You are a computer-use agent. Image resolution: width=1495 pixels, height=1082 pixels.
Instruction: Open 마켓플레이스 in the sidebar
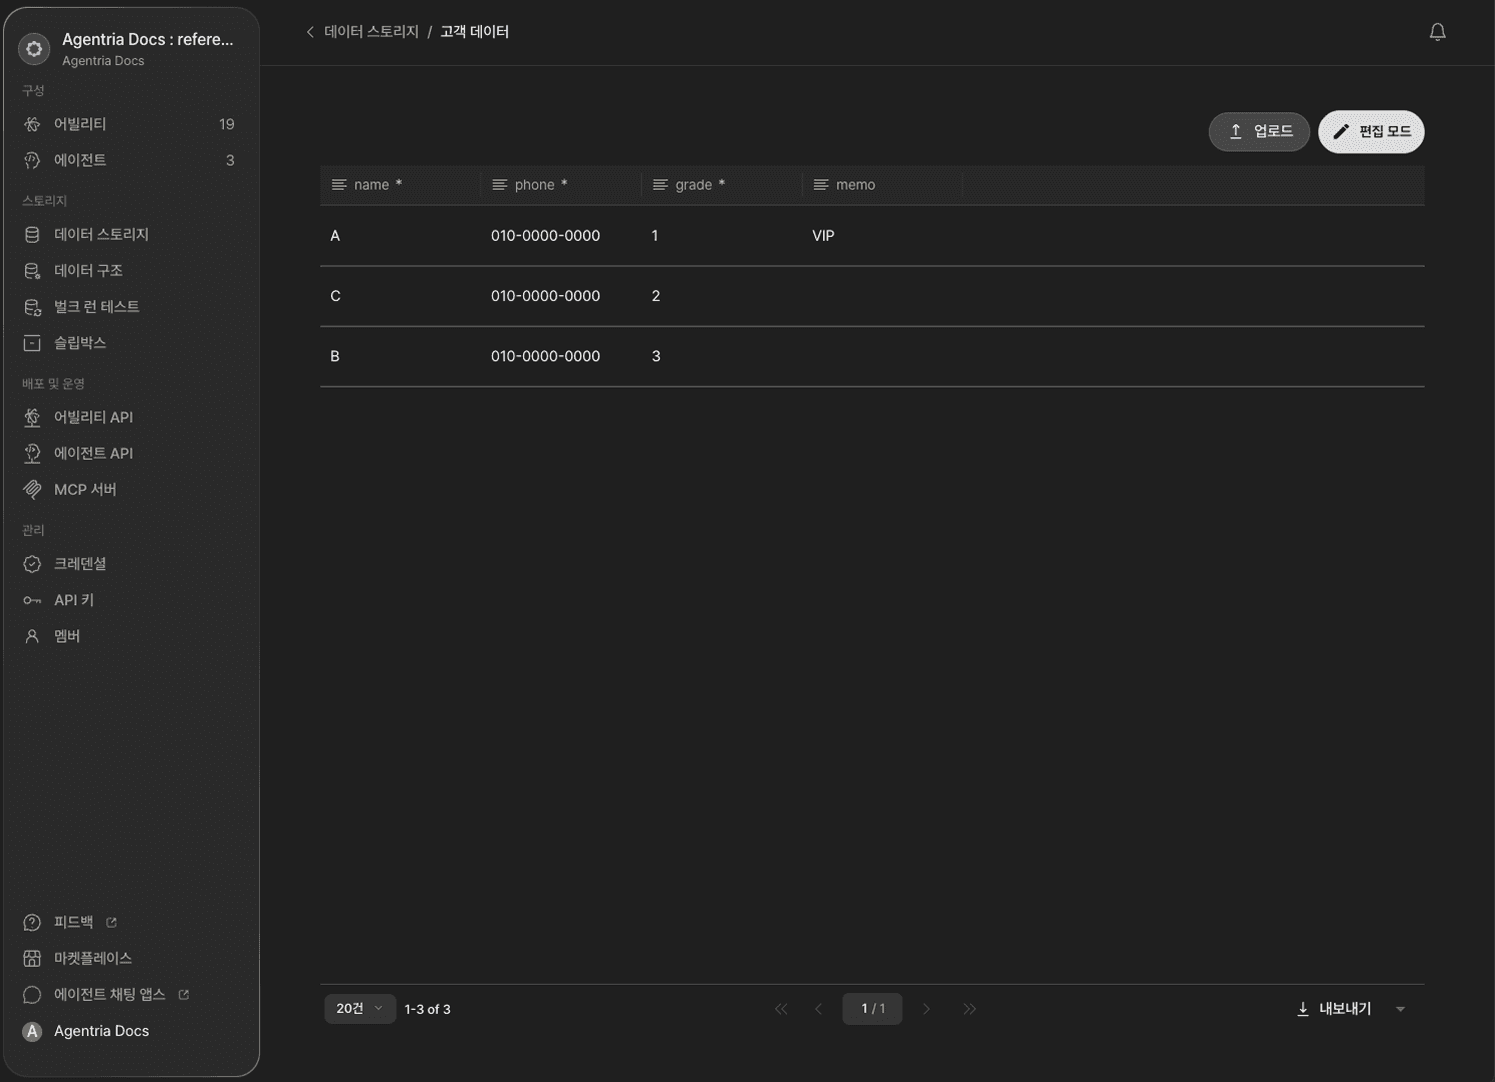coord(130,958)
